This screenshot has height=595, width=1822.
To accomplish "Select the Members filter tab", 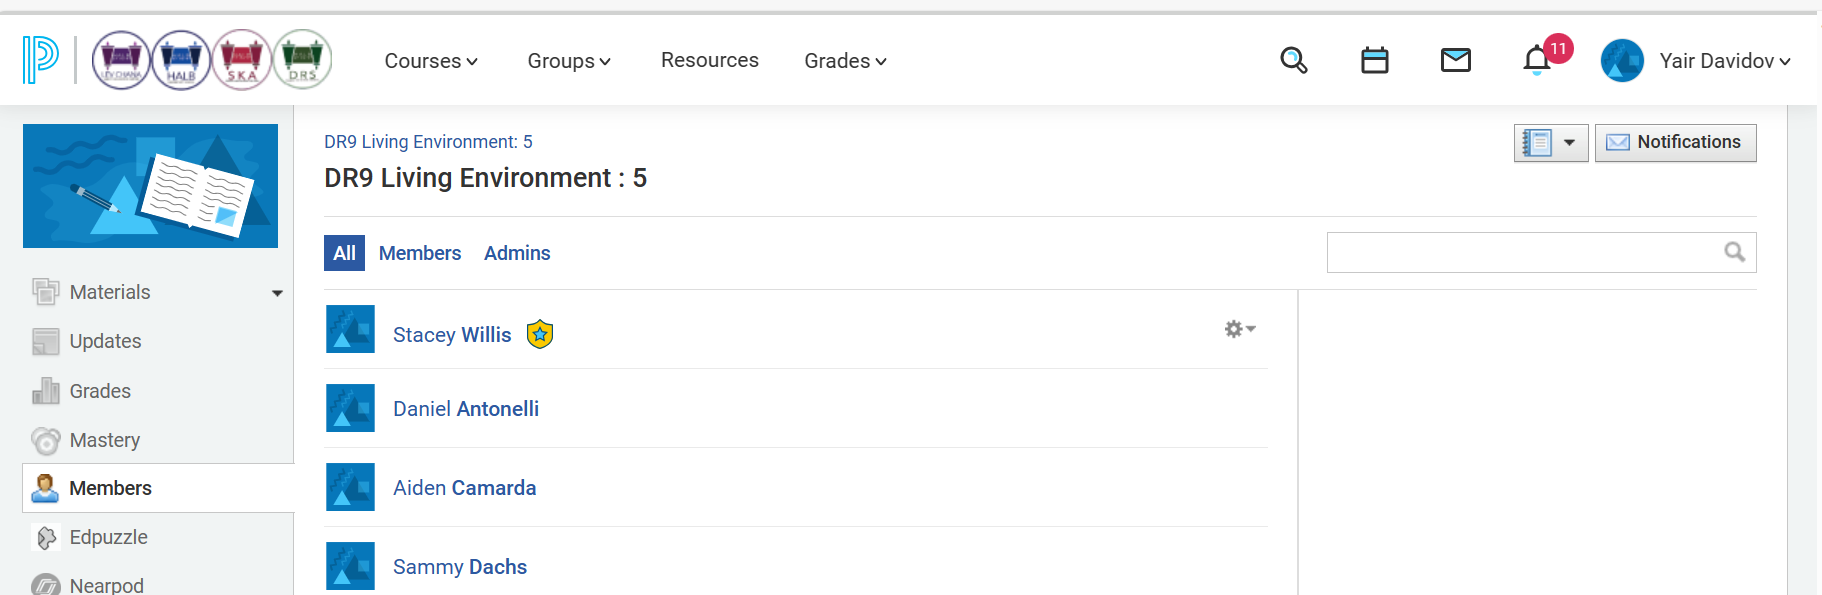I will (x=420, y=253).
